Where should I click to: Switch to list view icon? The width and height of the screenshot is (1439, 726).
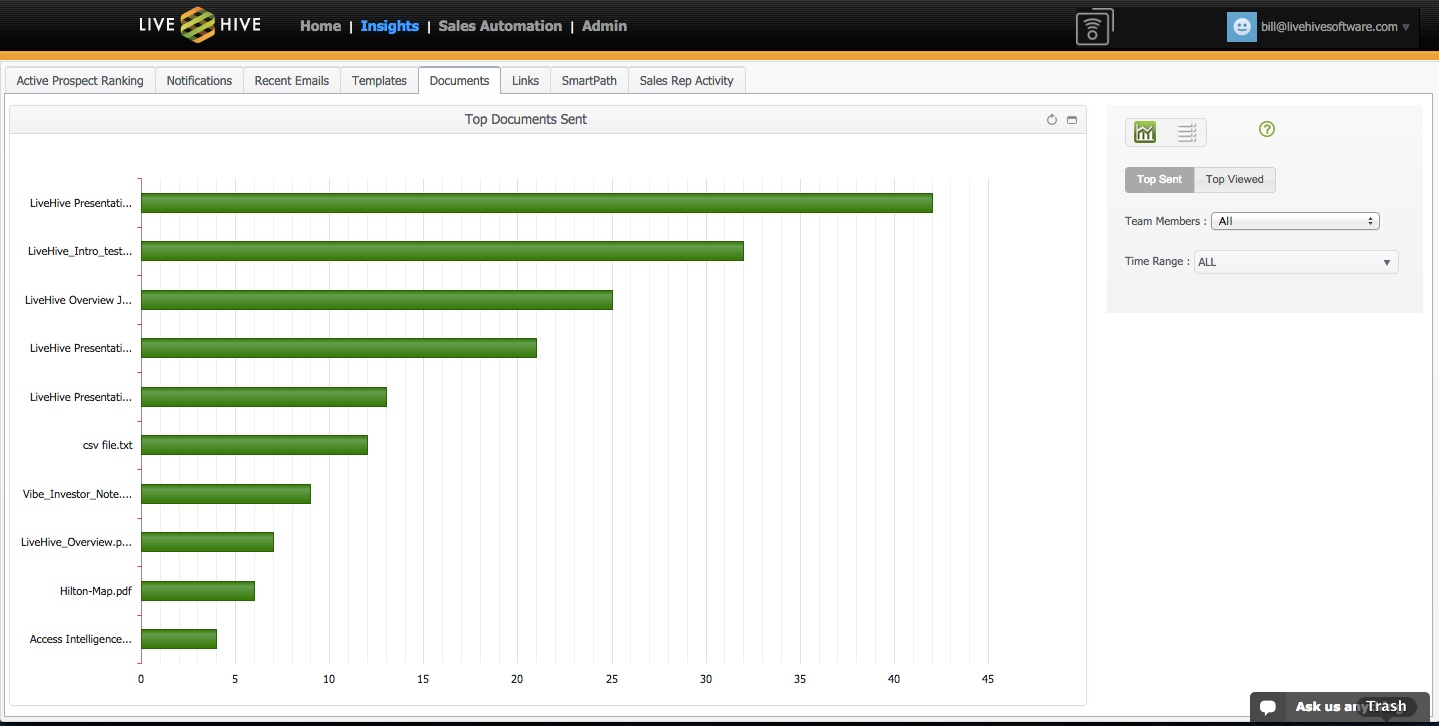coord(1186,132)
